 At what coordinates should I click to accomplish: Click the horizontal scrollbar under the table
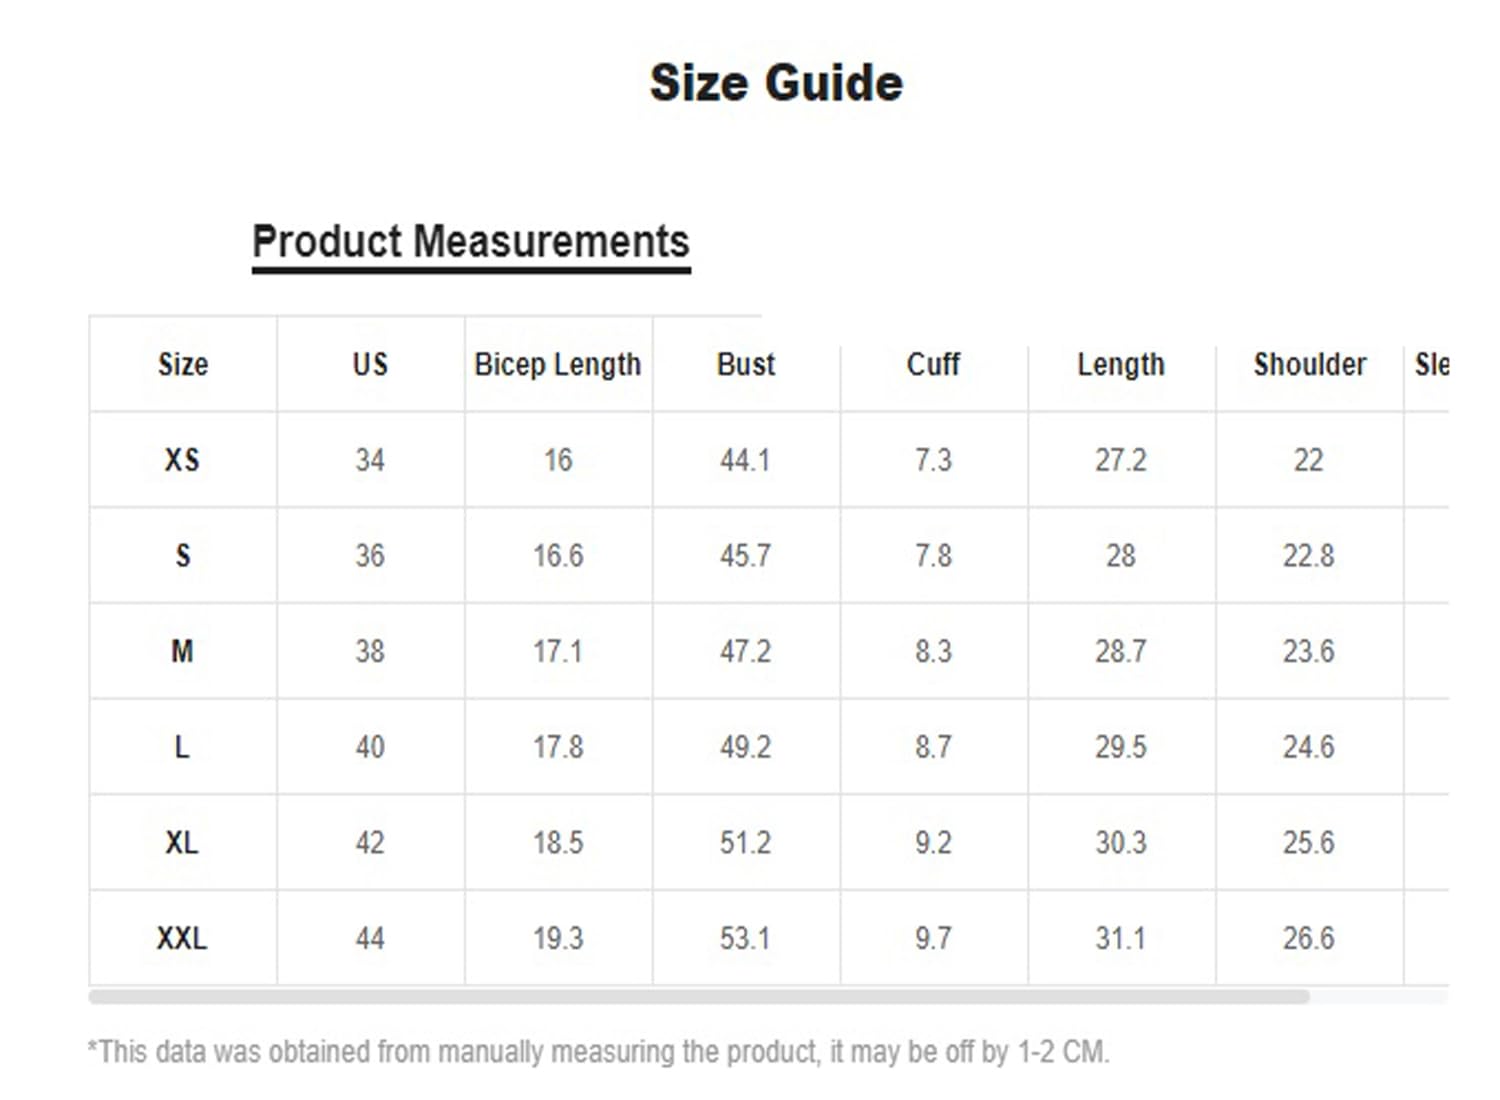[x=698, y=997]
